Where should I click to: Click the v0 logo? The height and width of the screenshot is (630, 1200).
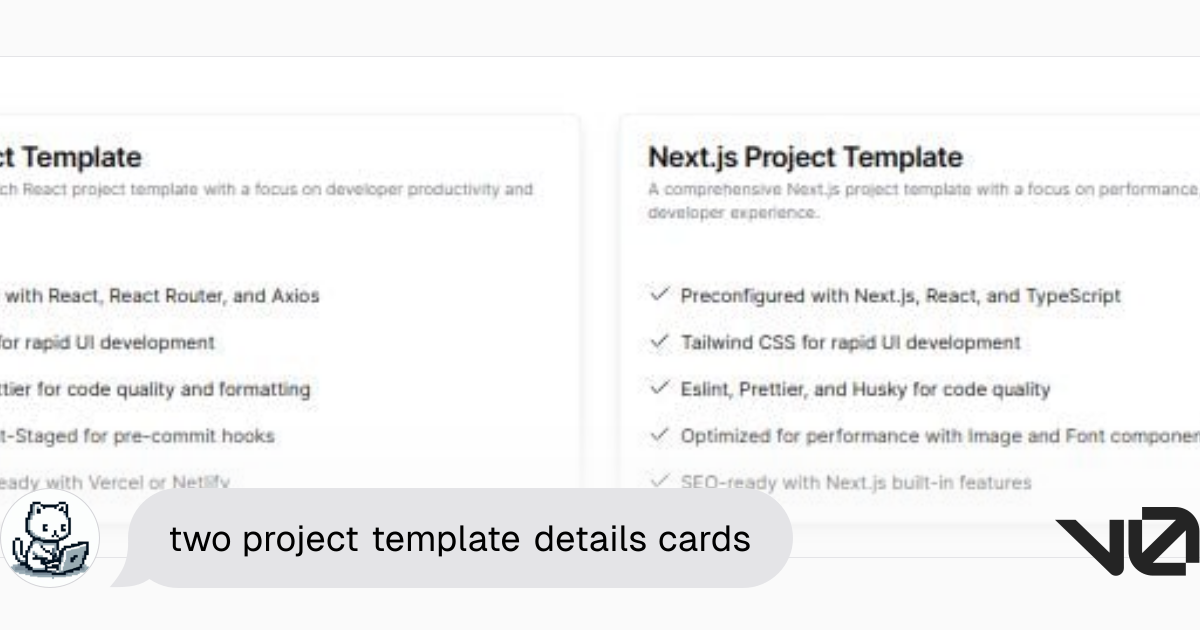[1128, 541]
